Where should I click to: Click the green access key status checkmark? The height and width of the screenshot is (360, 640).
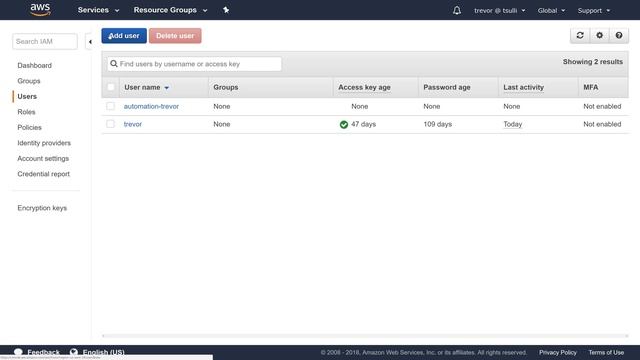[x=344, y=124]
